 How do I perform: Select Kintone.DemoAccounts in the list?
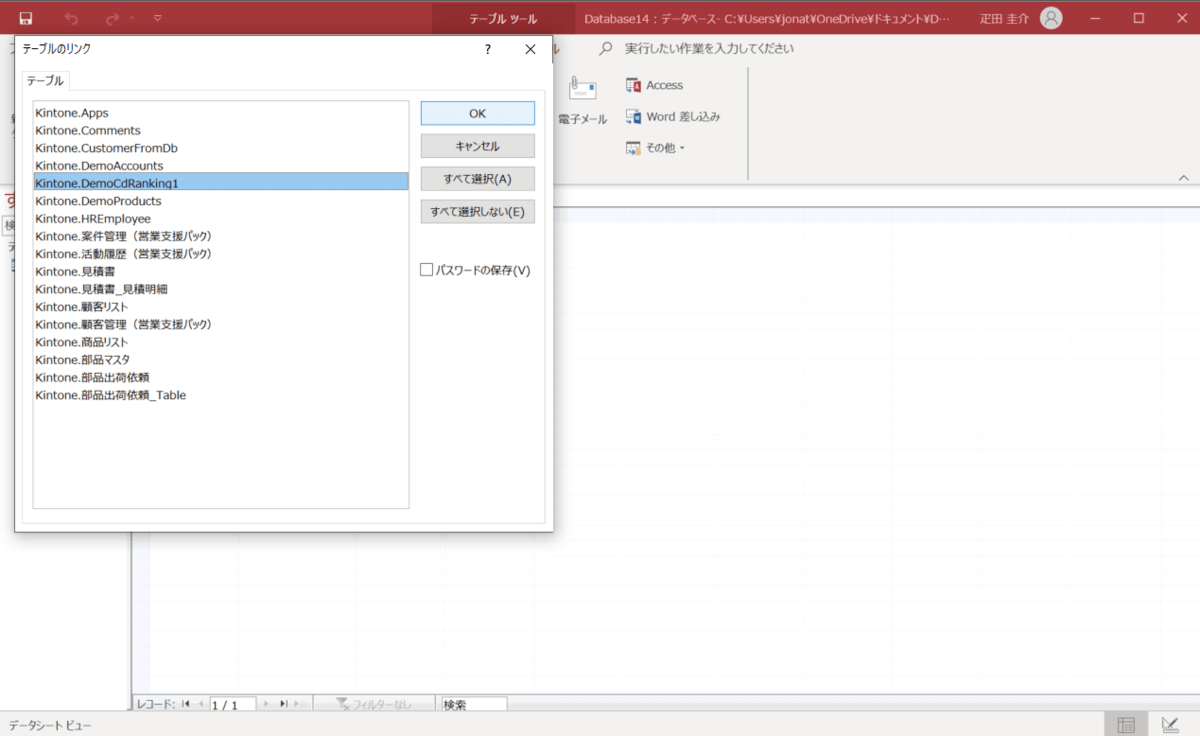point(221,166)
